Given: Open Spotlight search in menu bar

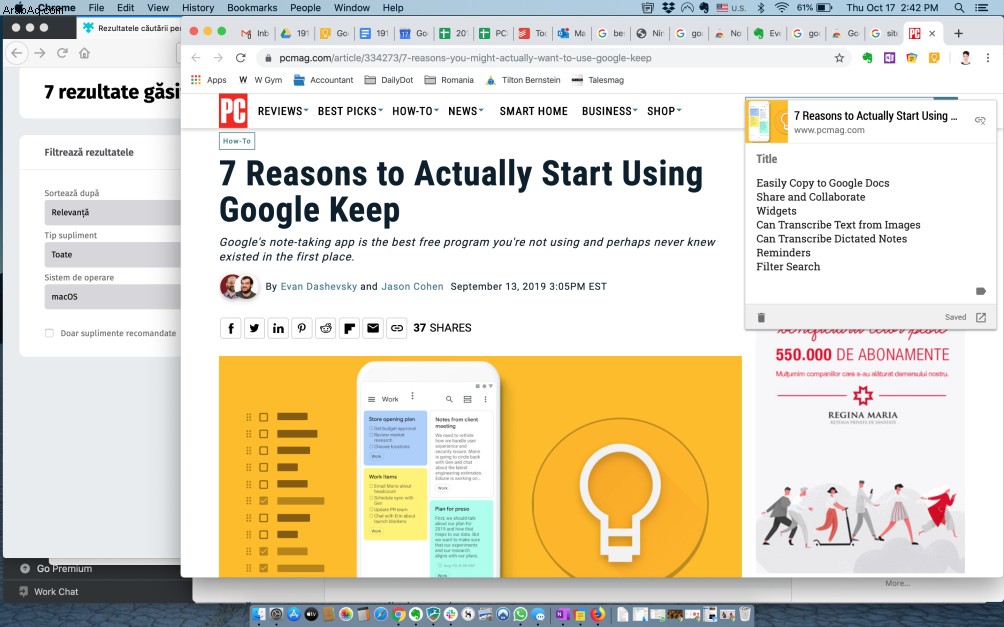Looking at the screenshot, I should pyautogui.click(x=959, y=8).
